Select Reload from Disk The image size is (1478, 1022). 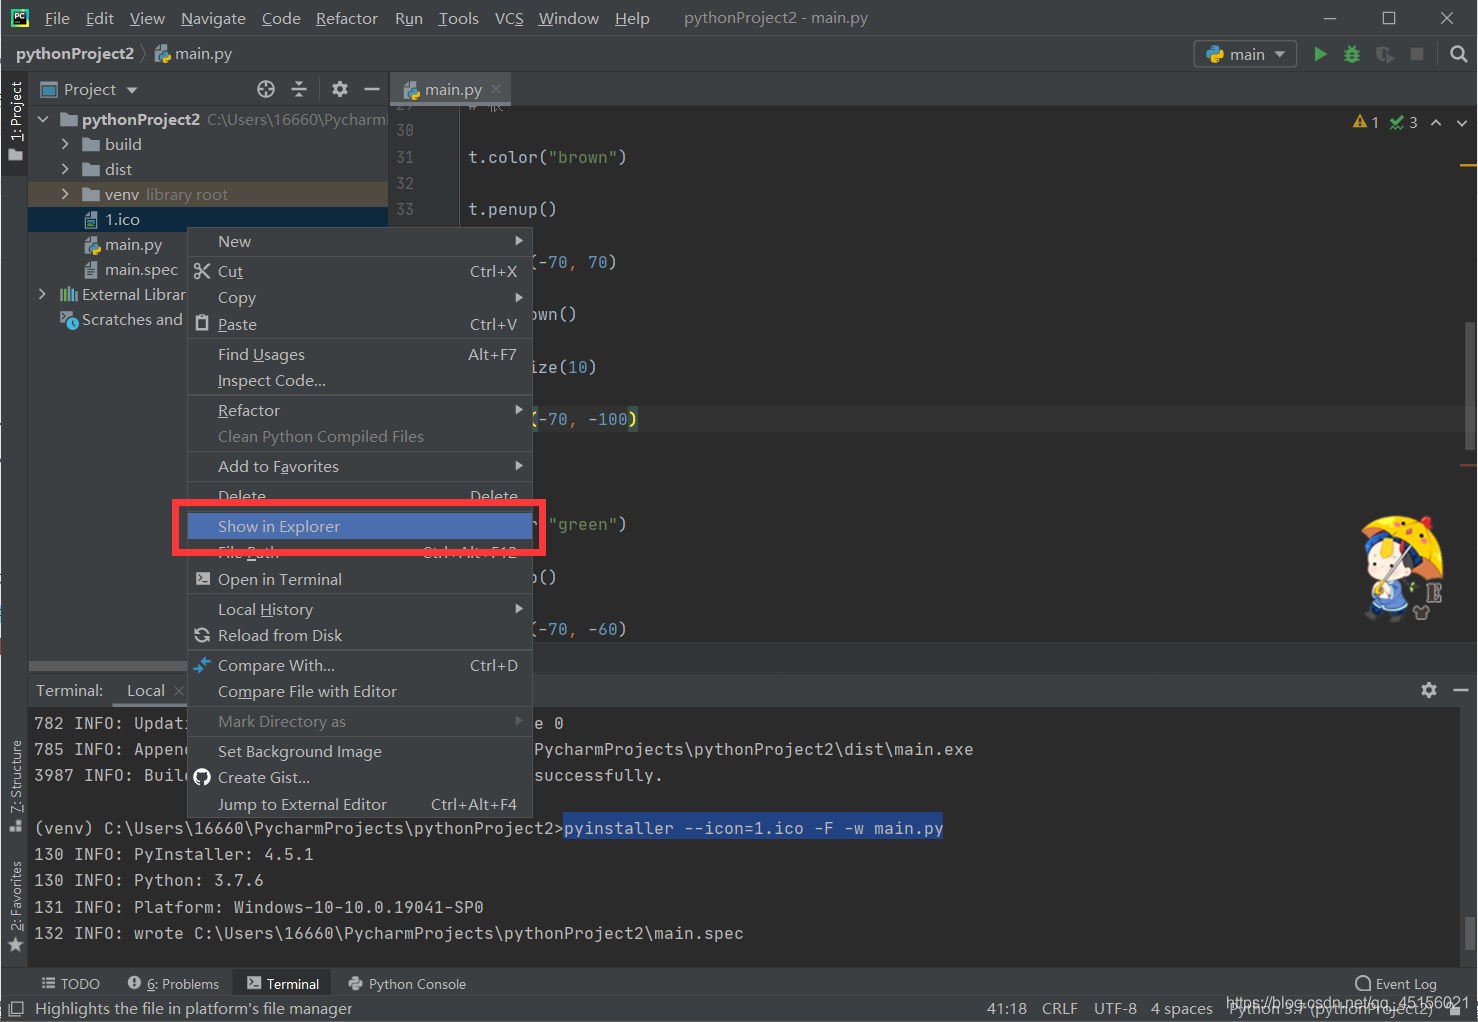[360, 635]
